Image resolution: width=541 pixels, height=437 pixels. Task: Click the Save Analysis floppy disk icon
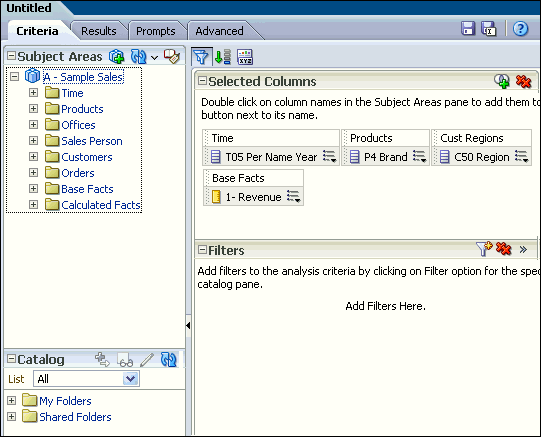(x=468, y=28)
